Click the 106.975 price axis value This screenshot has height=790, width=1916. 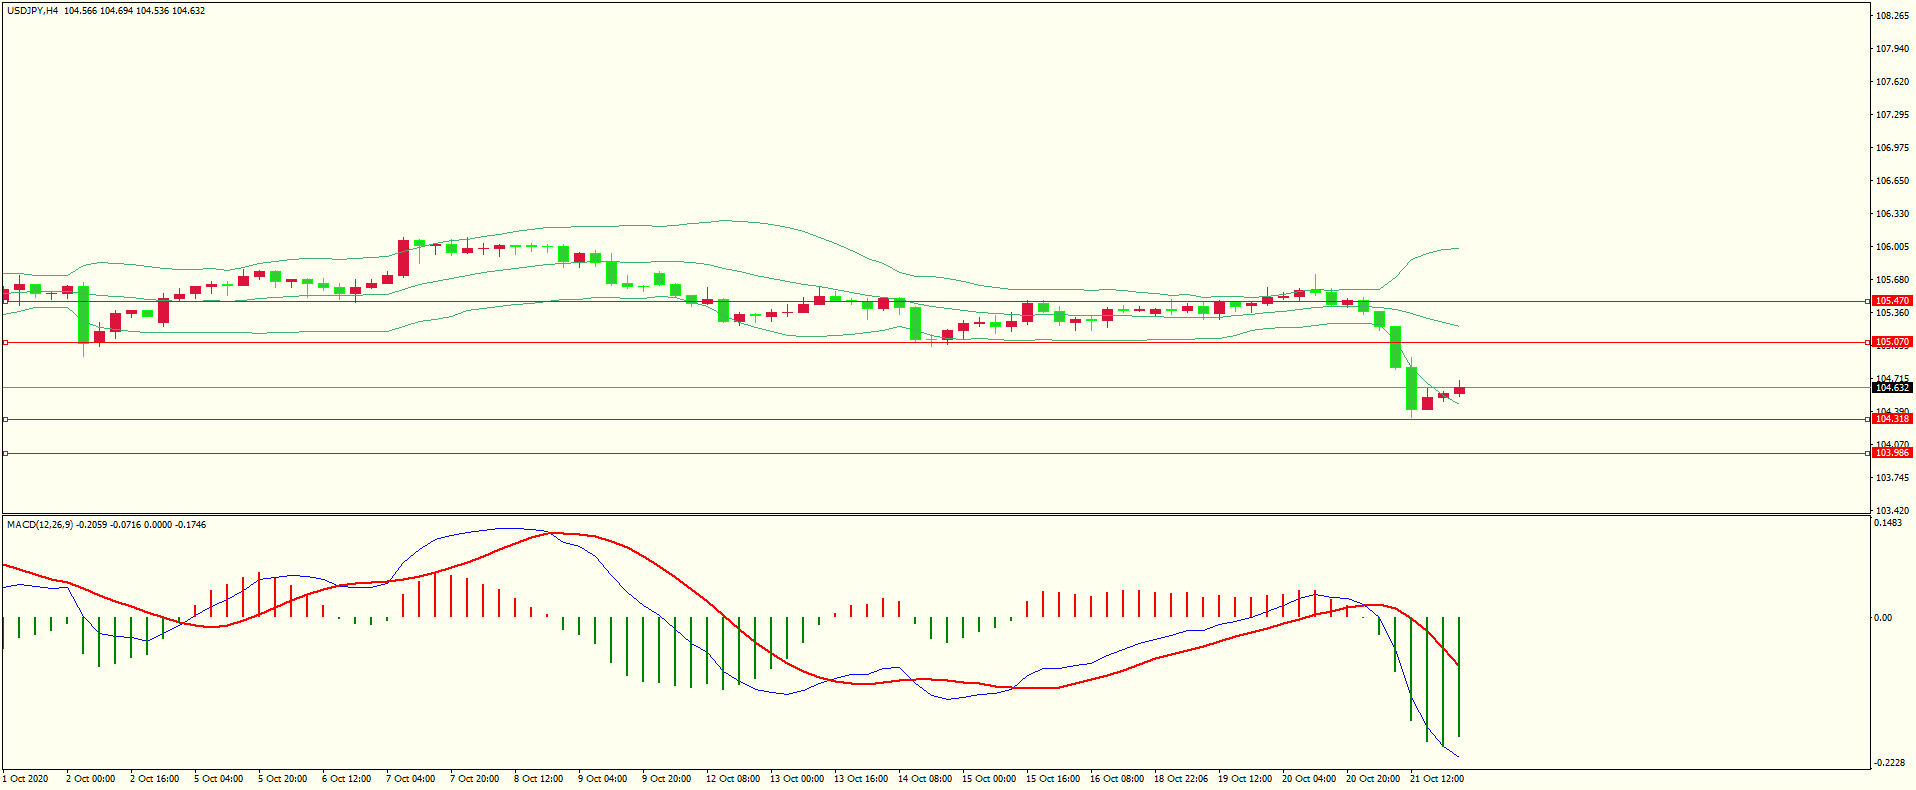(x=1892, y=148)
